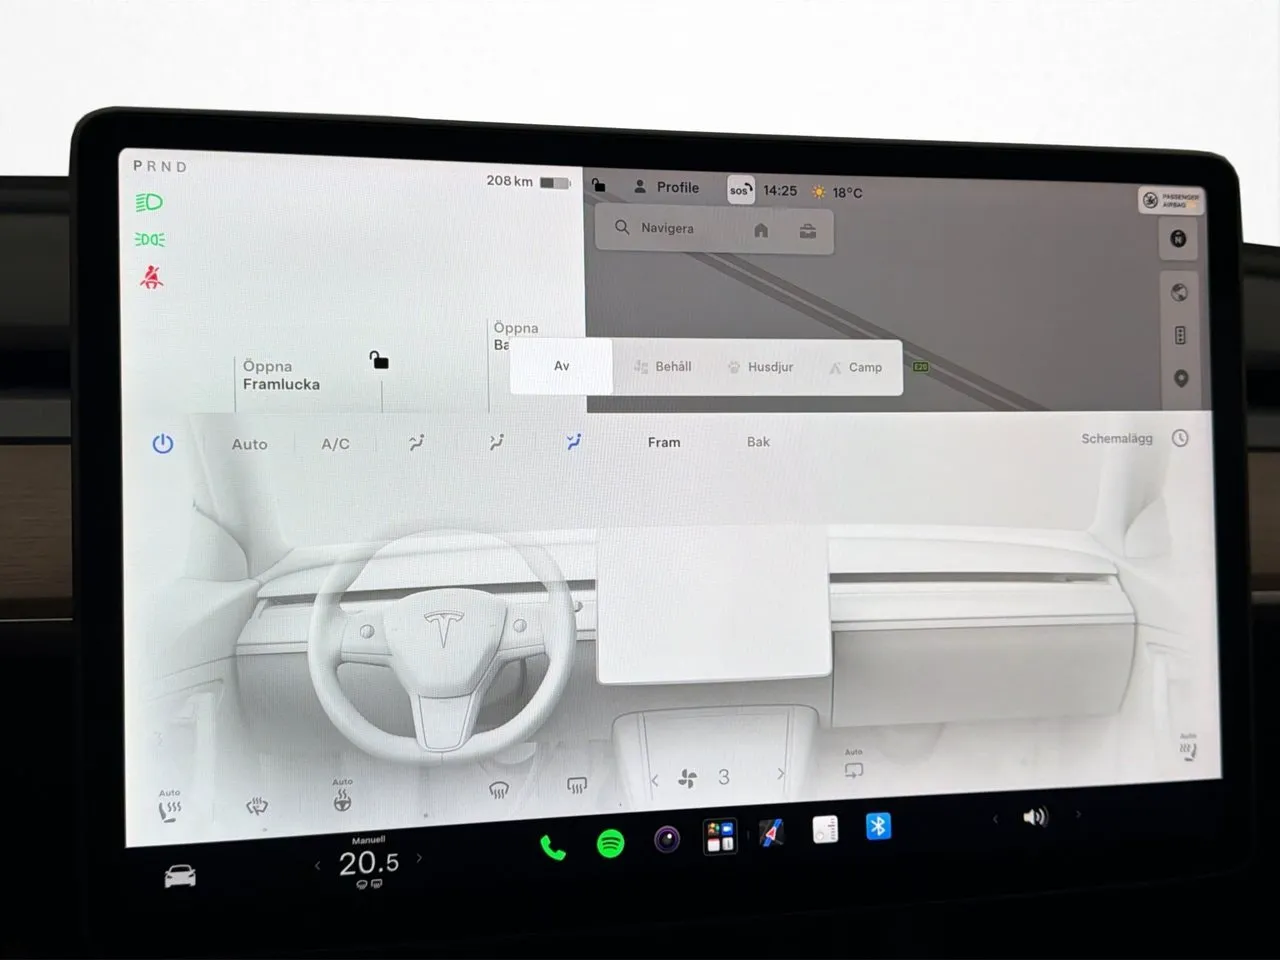Toggle the A/C setting
The image size is (1280, 960).
click(x=335, y=444)
